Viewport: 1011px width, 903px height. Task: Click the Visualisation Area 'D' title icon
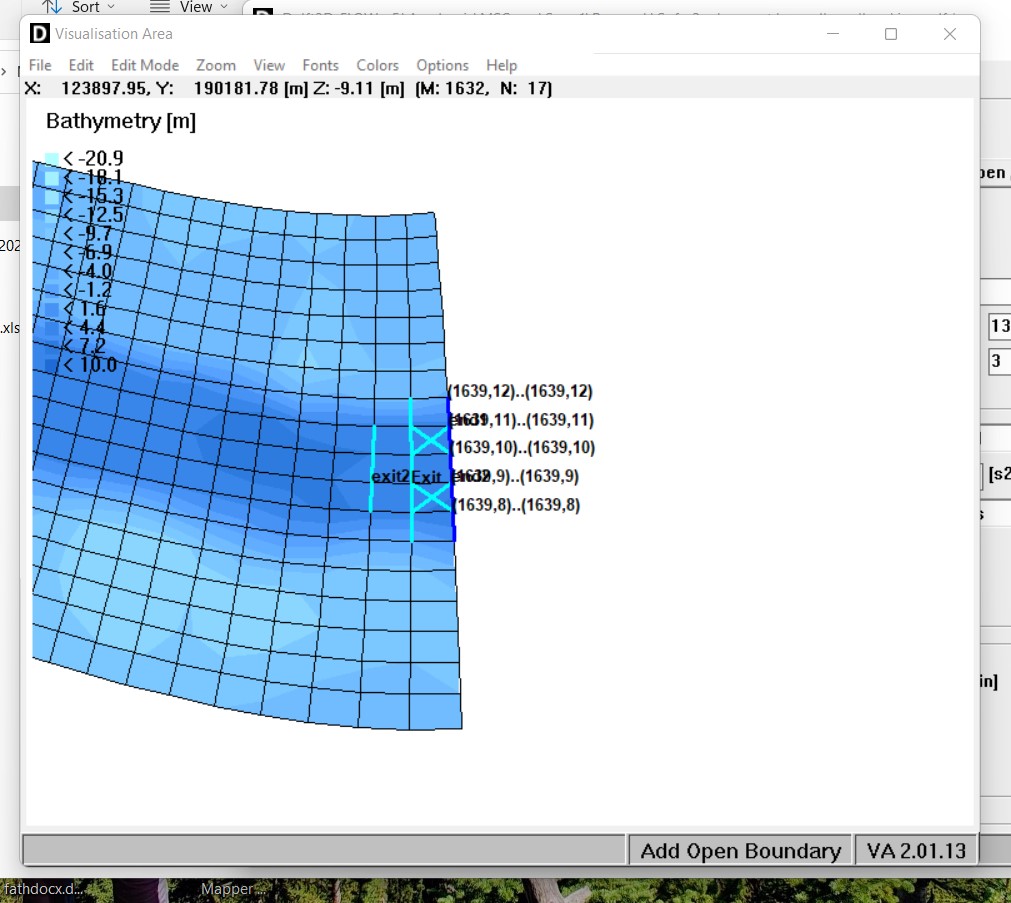pyautogui.click(x=40, y=34)
